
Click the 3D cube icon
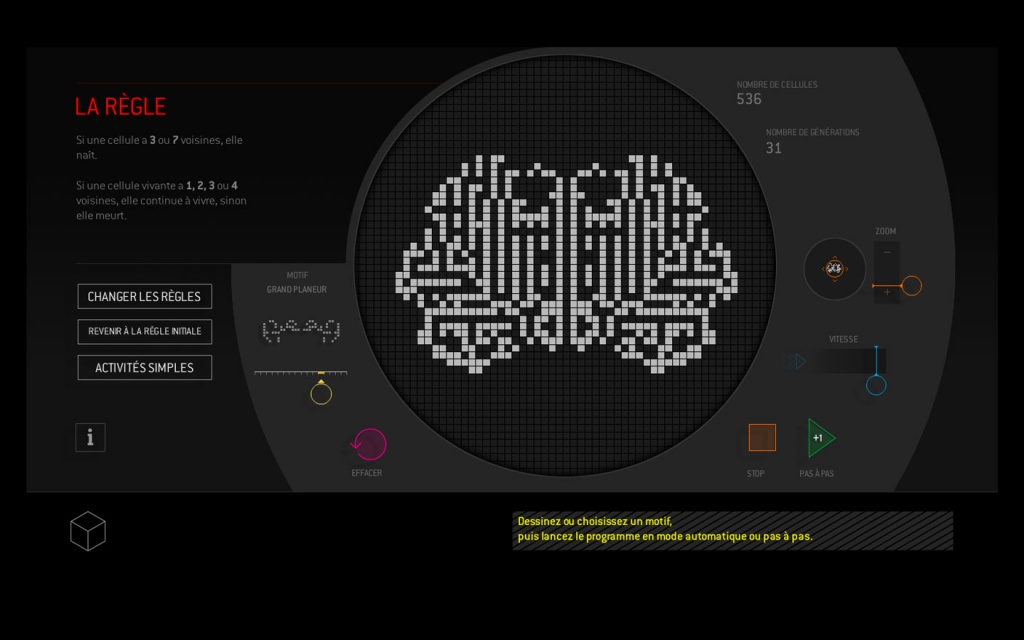click(88, 531)
